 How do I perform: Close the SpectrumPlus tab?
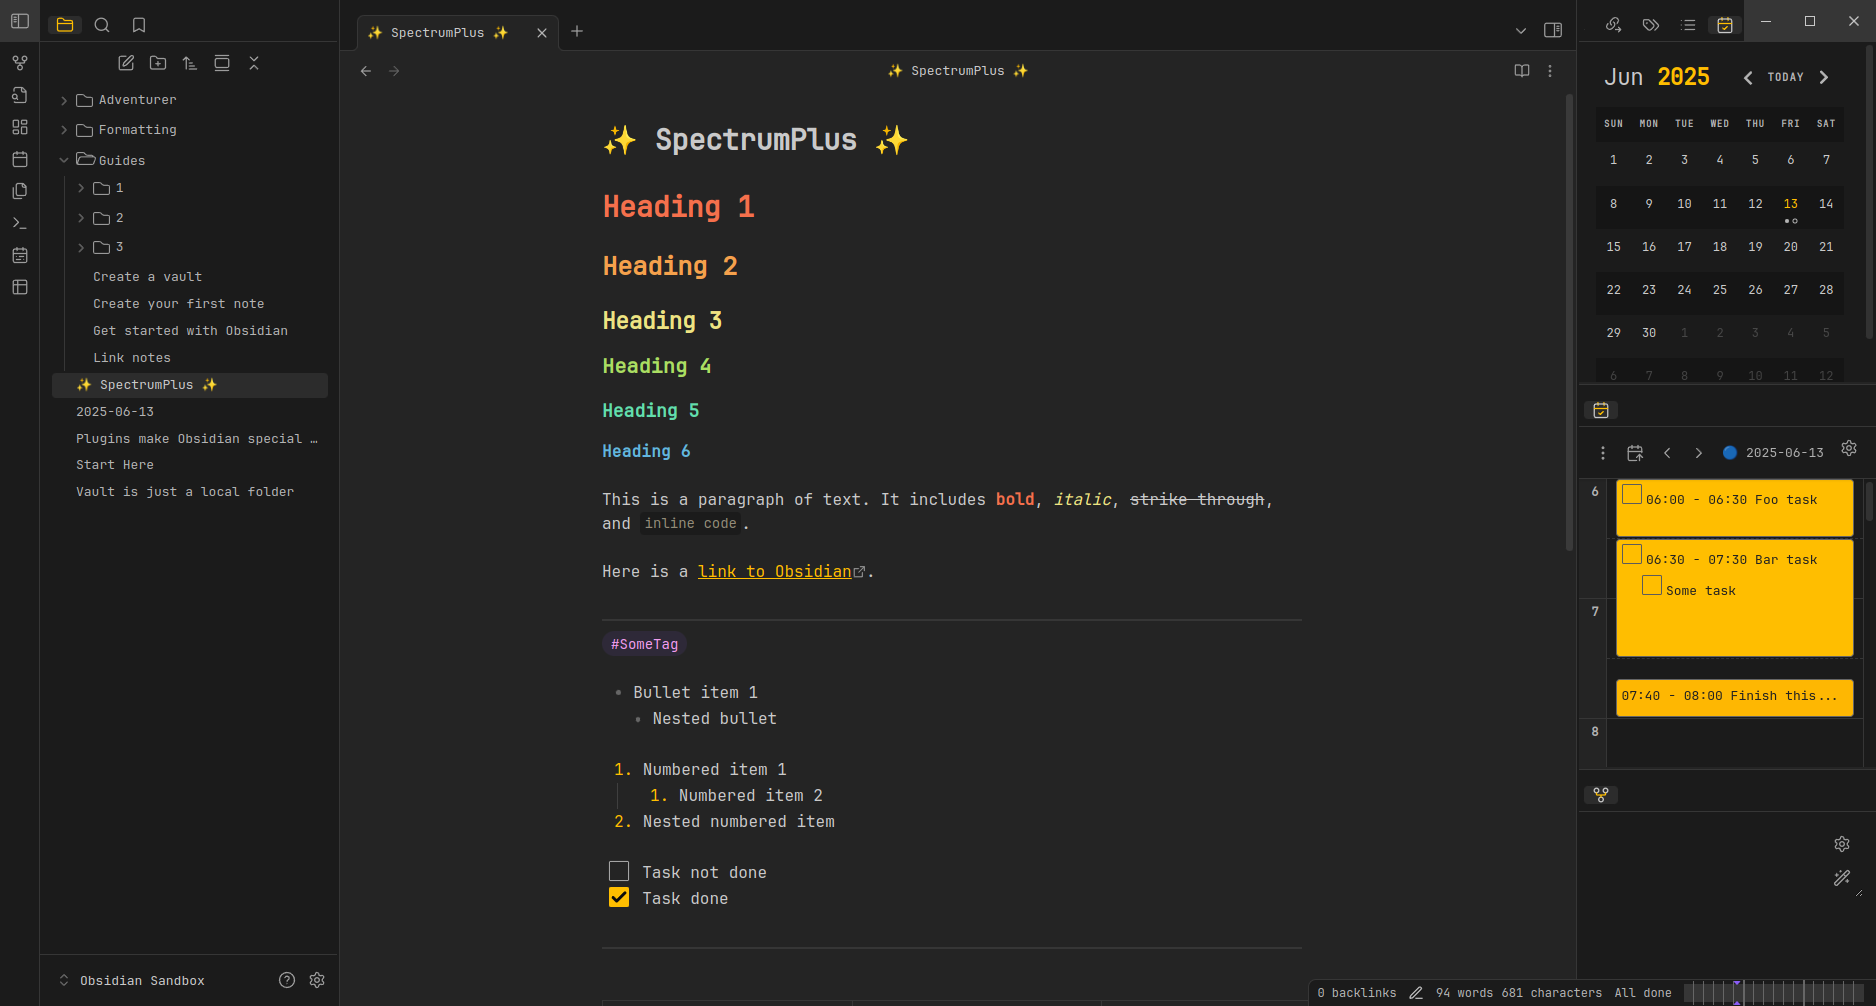click(x=542, y=32)
